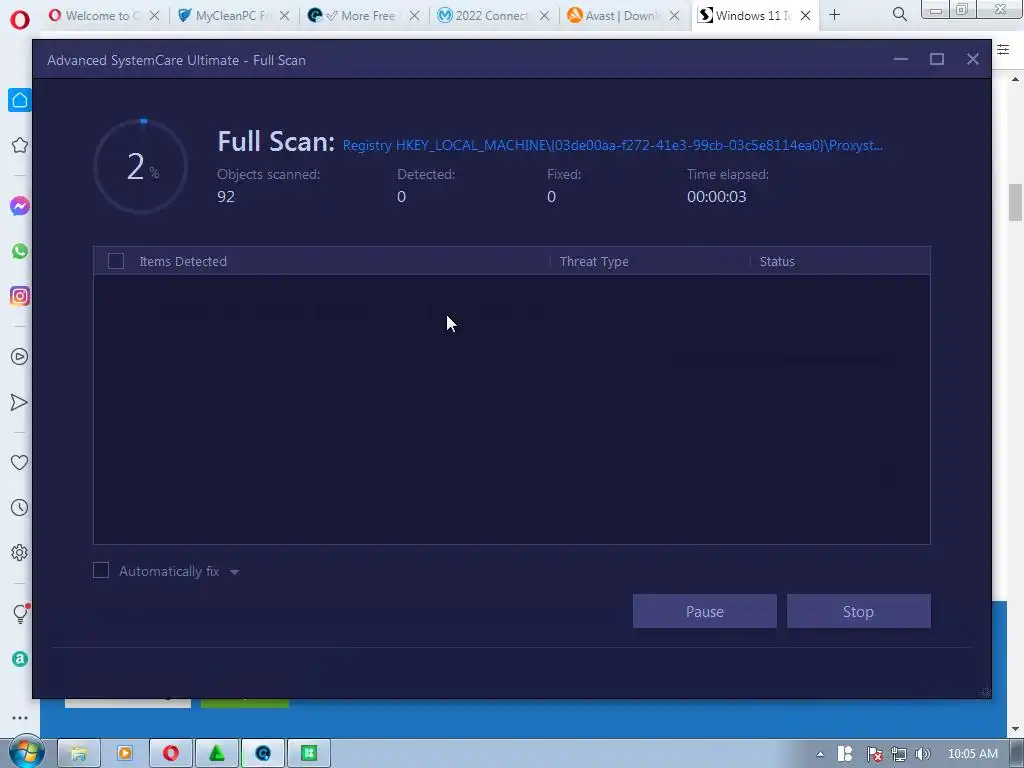Show hidden tray icons arrow

[x=820, y=754]
